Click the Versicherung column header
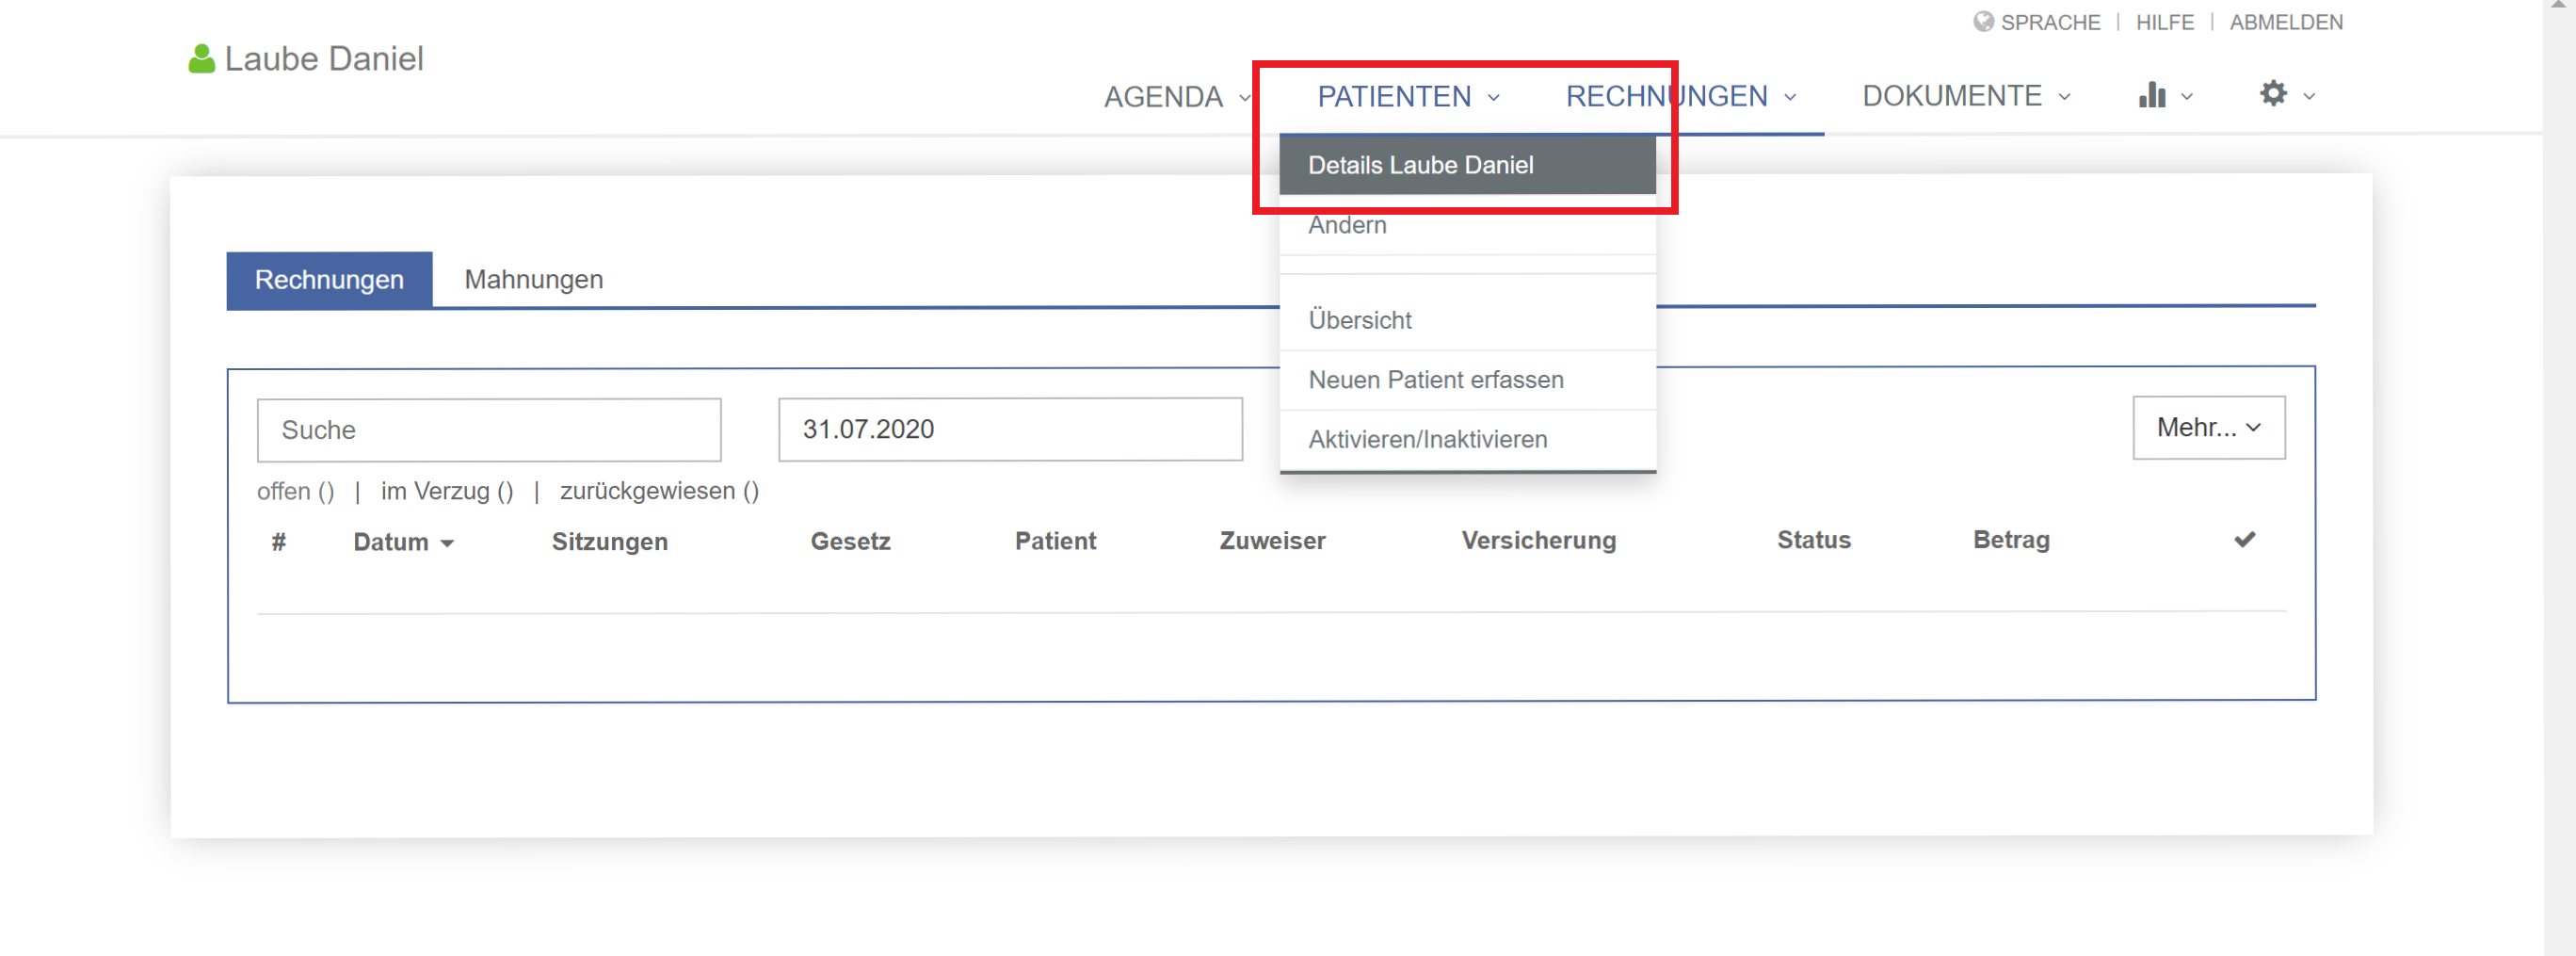The image size is (2576, 956). (x=1538, y=541)
